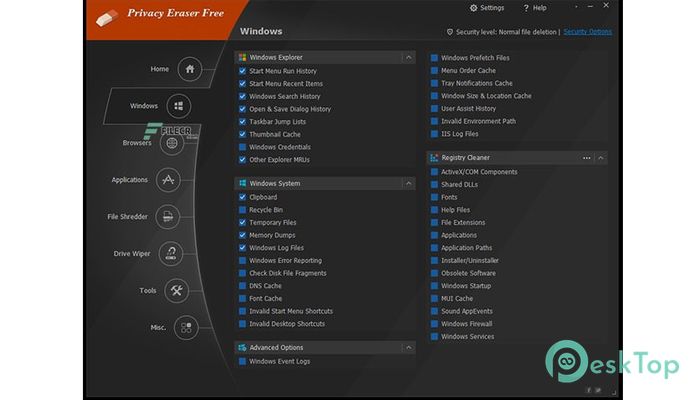700x400 pixels.
Task: Check the Font Cache box
Action: click(x=242, y=299)
